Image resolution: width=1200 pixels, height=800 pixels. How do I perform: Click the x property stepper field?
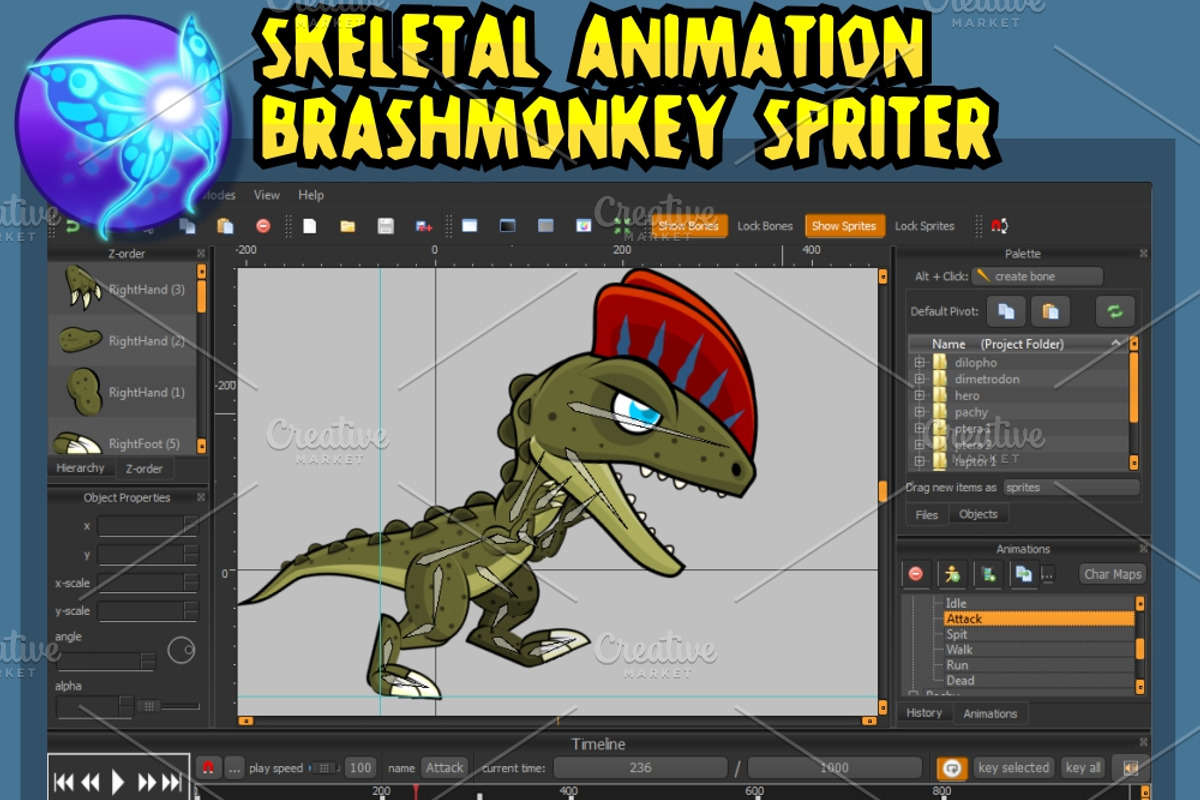tap(148, 526)
